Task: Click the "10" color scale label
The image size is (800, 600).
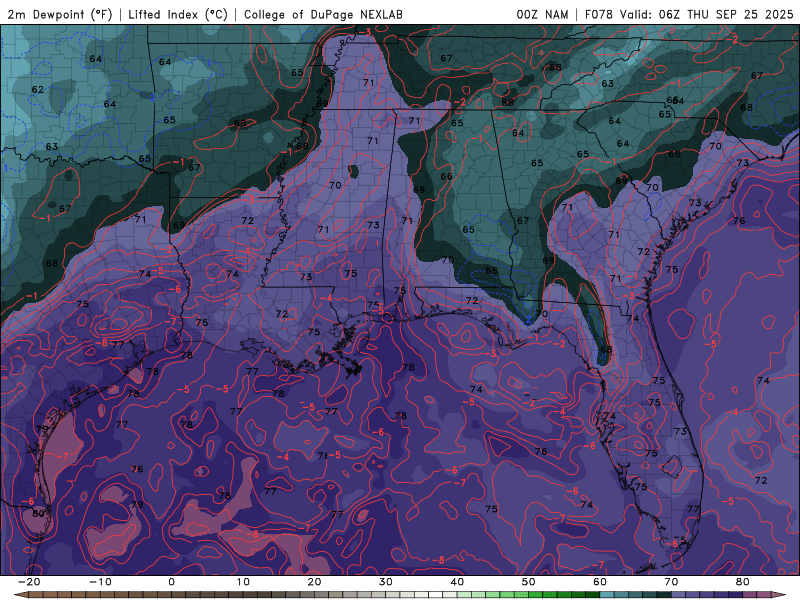Action: [x=243, y=582]
